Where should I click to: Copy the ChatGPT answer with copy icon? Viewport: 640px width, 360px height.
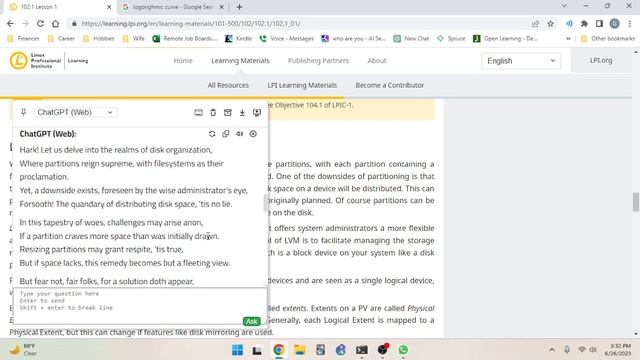226,134
